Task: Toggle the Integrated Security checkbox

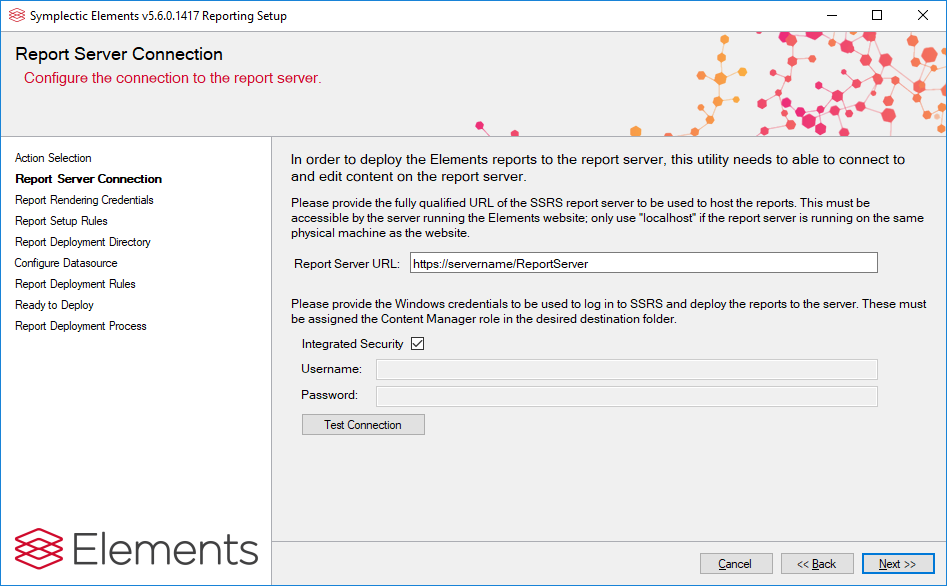Action: point(417,344)
